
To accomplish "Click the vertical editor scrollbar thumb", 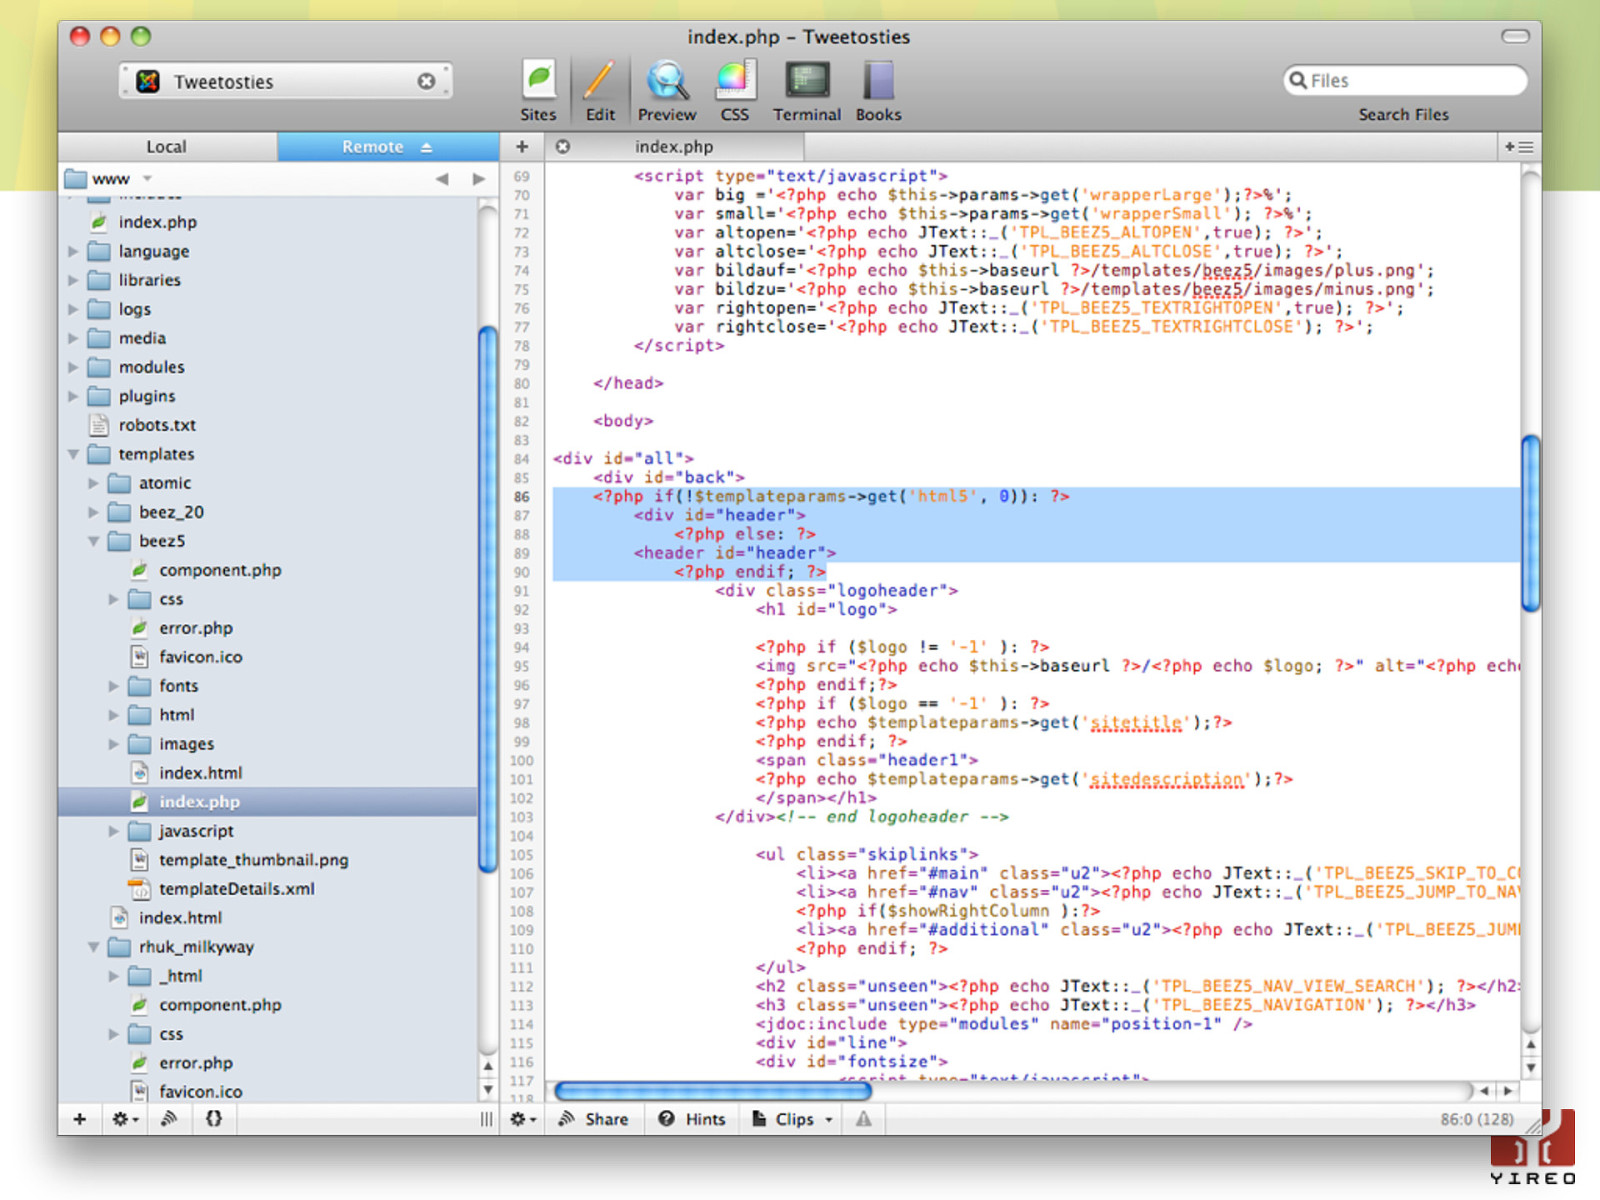I will coord(1530,523).
